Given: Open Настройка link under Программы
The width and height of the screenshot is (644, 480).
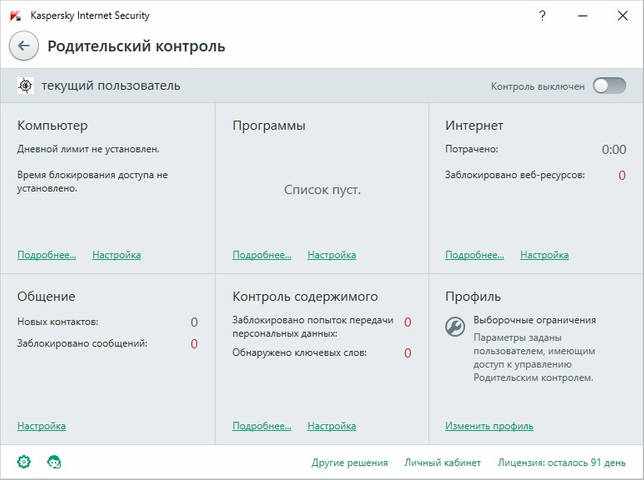Looking at the screenshot, I should (331, 255).
